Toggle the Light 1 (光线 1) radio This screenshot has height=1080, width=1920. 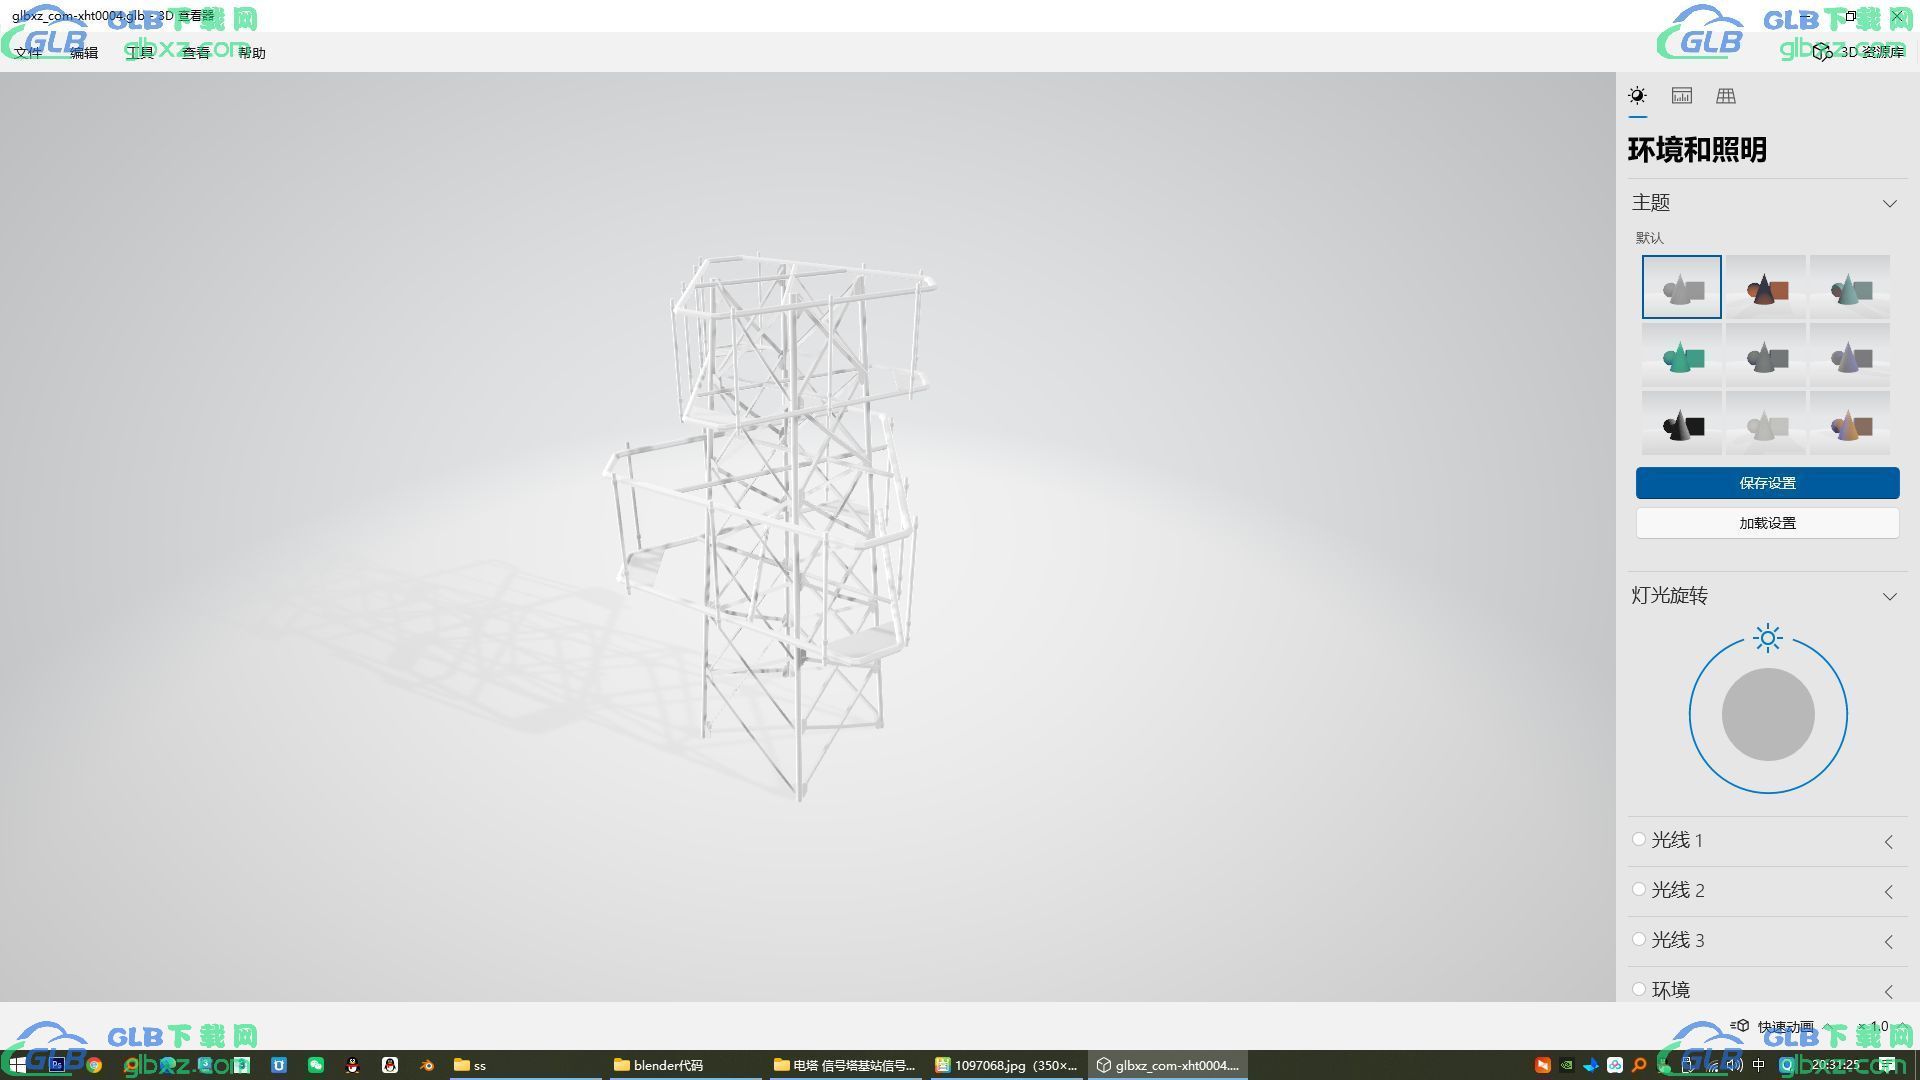tap(1639, 840)
